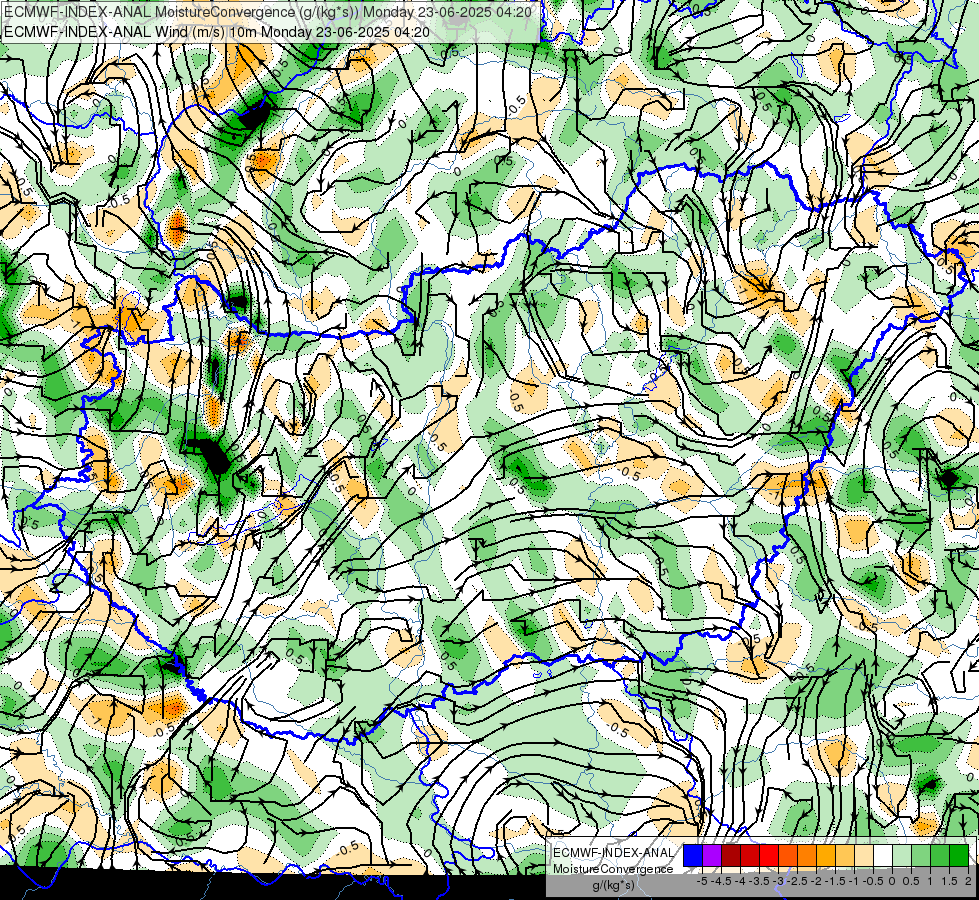Screen dimensions: 979x900
Task: Click the light orange swatch between -1.5 and -1
Action: tap(845, 856)
